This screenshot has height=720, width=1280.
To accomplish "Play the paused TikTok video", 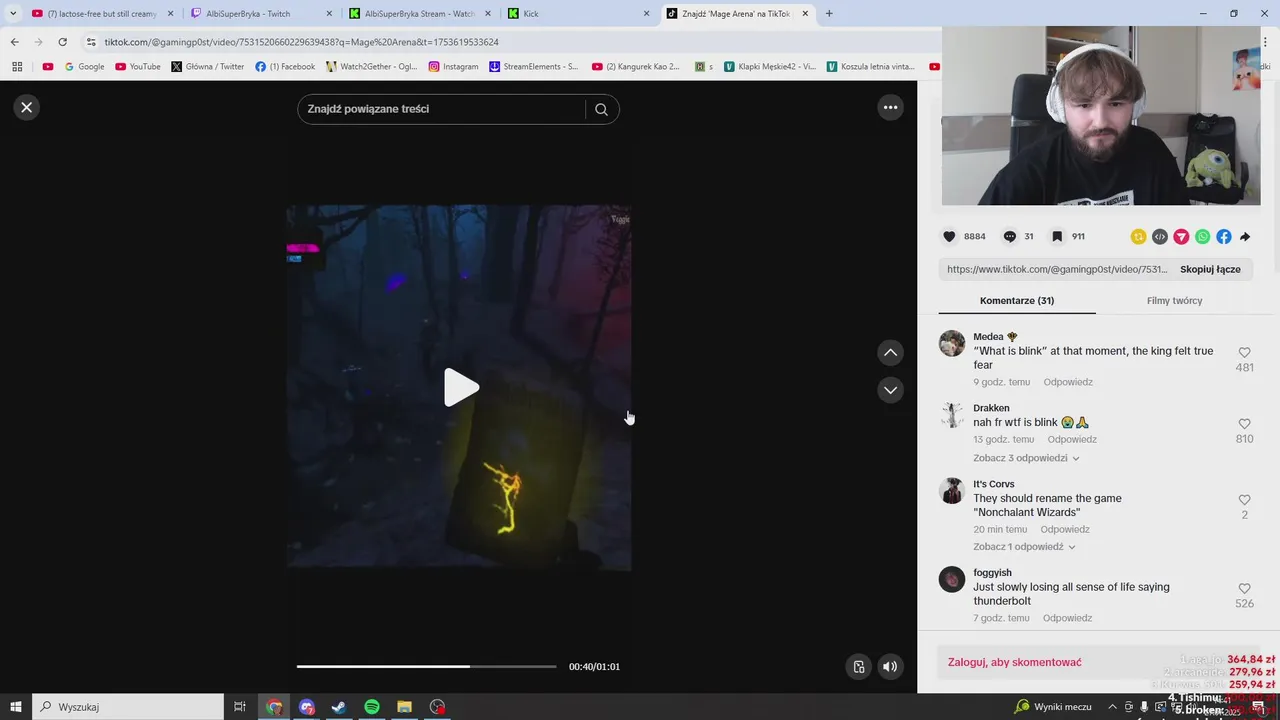I will tap(460, 388).
